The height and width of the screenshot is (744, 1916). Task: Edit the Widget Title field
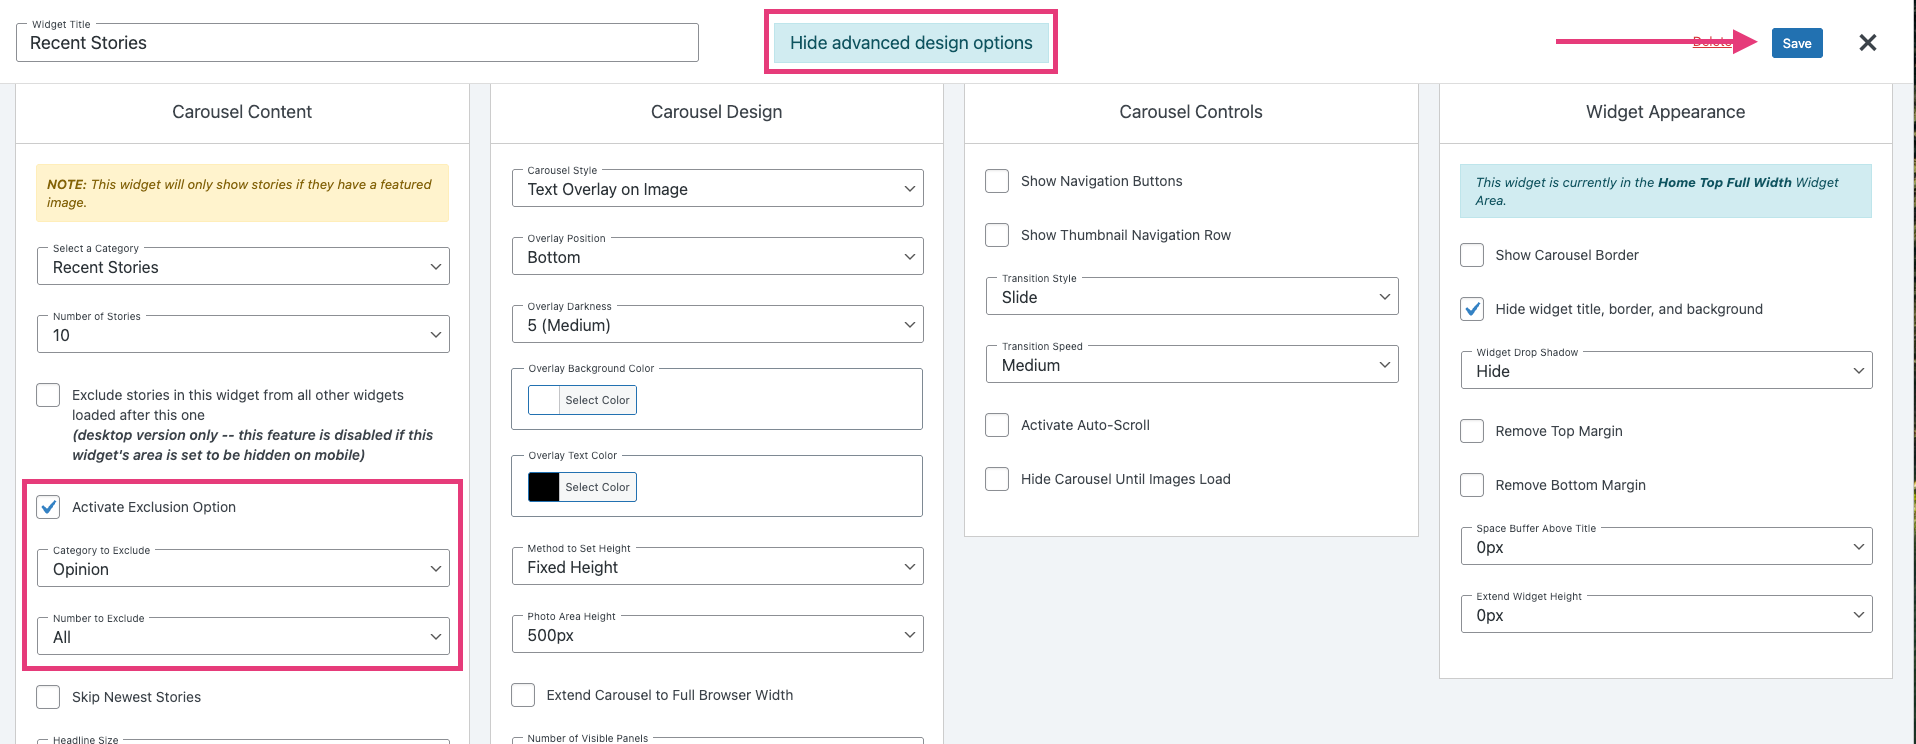(x=357, y=43)
